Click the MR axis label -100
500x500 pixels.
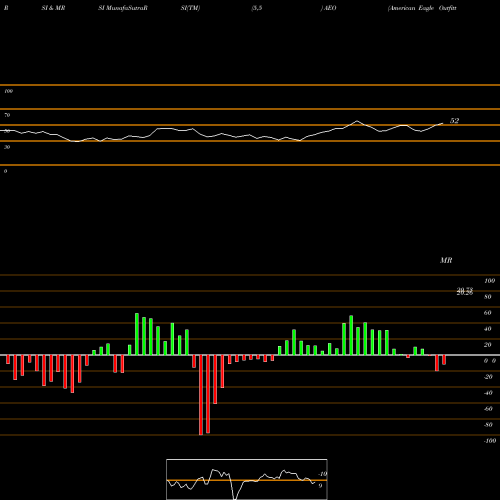489,441
